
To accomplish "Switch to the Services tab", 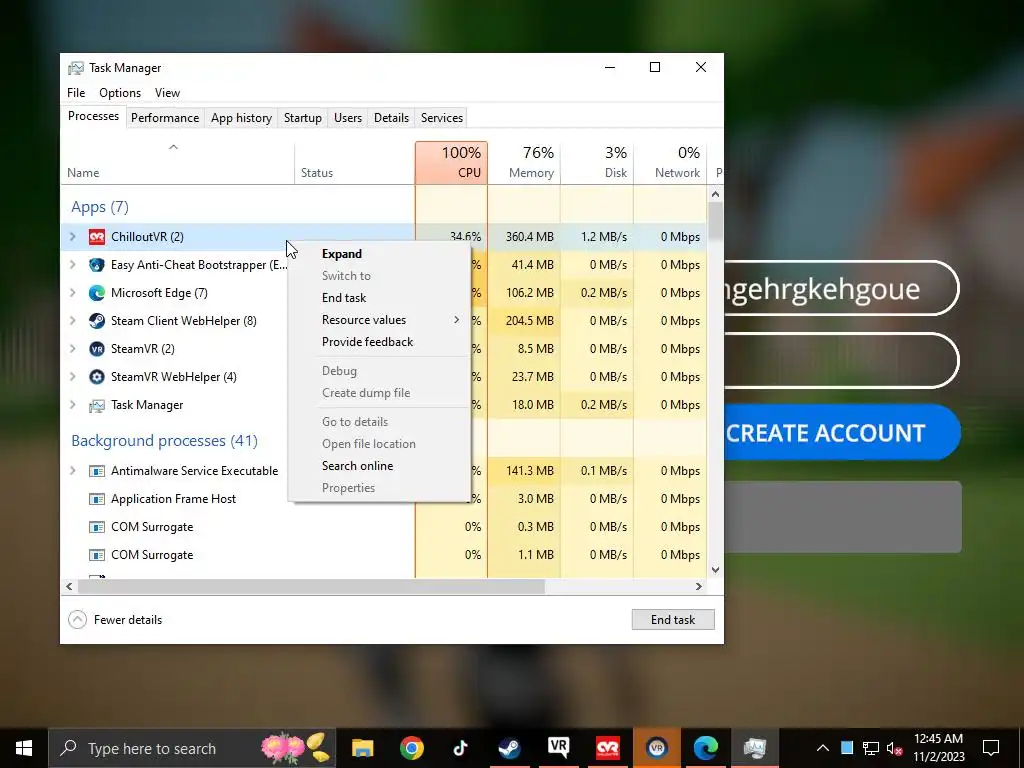I will click(x=441, y=118).
